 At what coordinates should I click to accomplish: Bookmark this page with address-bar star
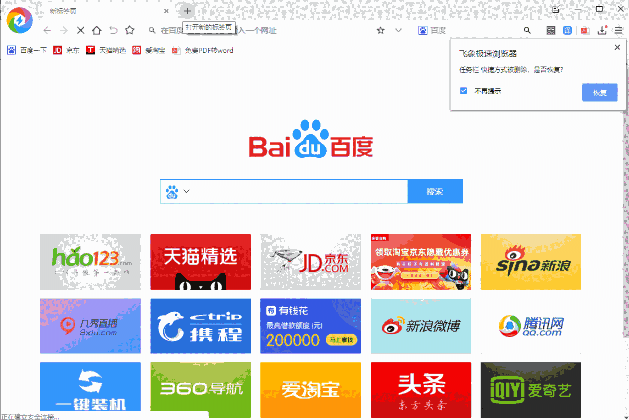(x=381, y=30)
